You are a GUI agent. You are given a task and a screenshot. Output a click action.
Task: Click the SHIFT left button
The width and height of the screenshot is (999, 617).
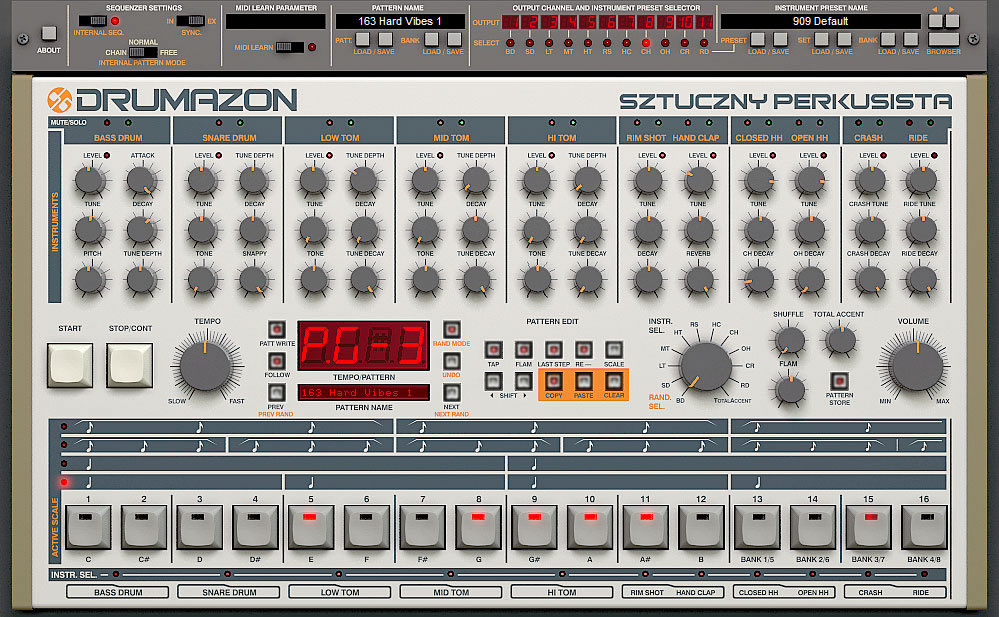[x=494, y=381]
